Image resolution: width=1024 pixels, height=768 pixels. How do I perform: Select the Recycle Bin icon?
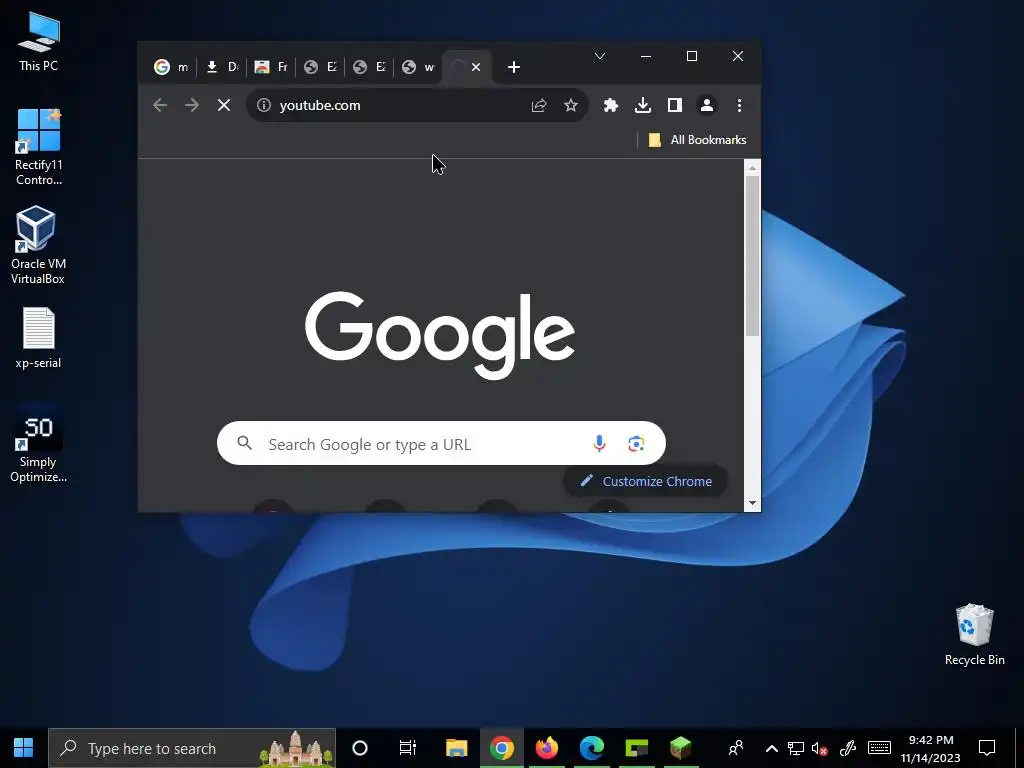click(x=974, y=634)
